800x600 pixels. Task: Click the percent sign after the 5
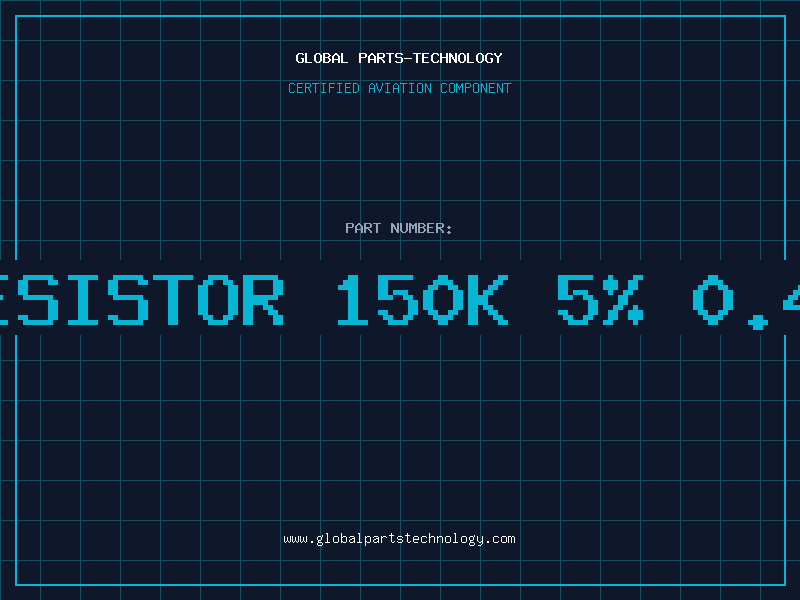623,299
